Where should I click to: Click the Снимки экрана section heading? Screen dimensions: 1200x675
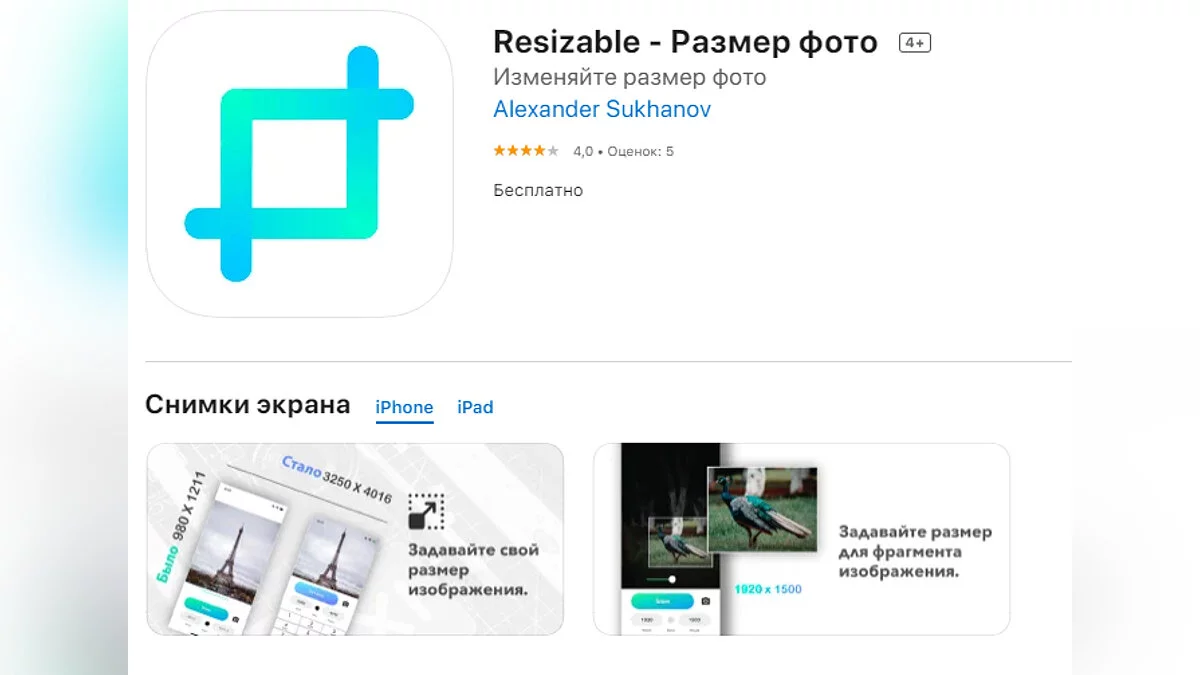248,404
